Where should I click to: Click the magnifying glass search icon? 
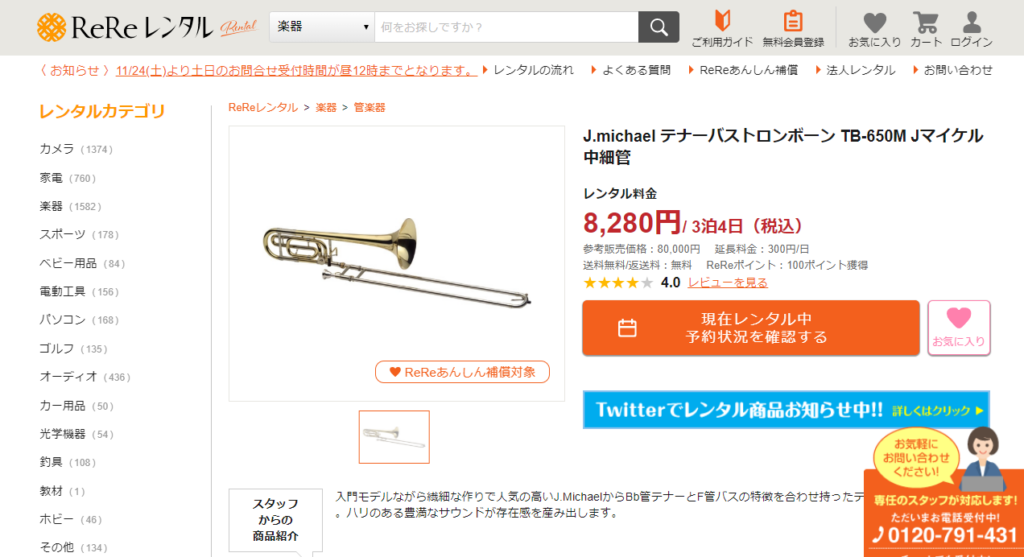coord(658,27)
